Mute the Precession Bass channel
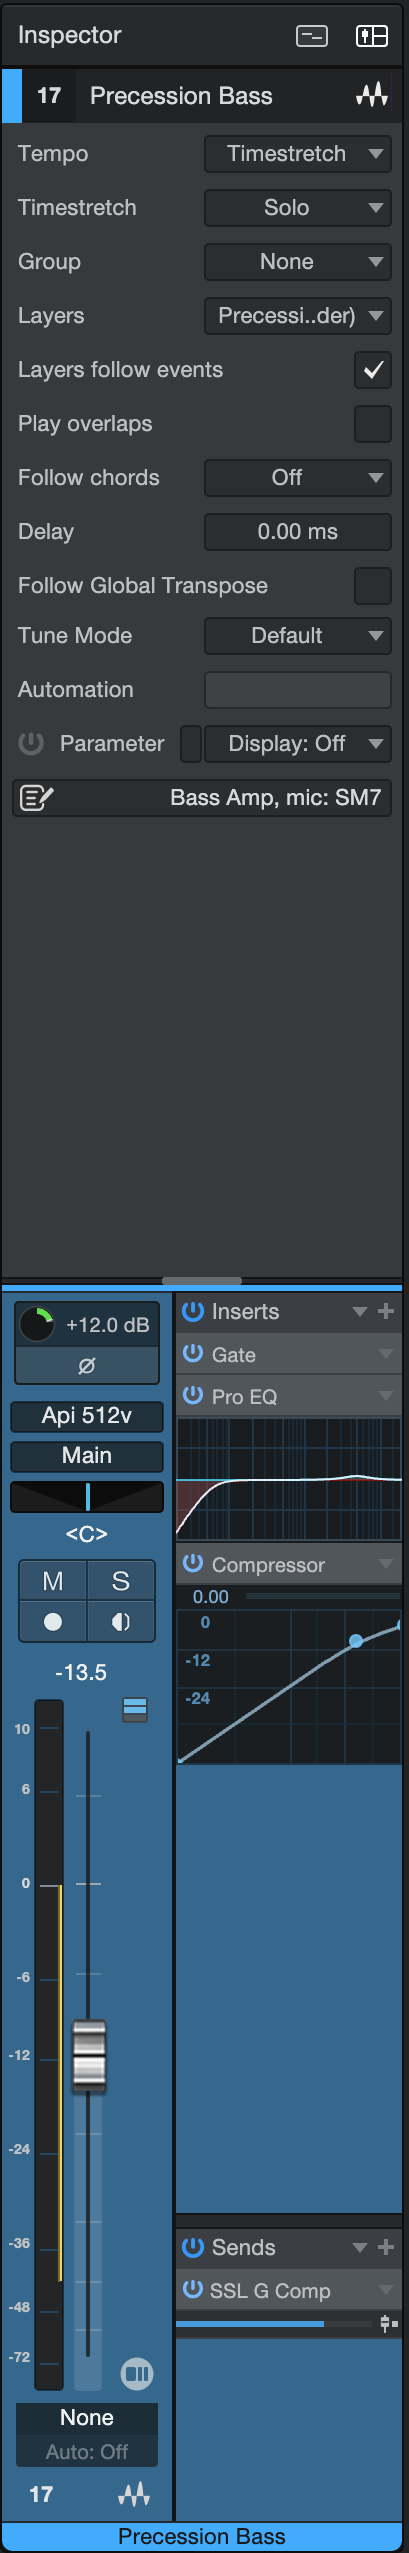The height and width of the screenshot is (2553, 409). (x=53, y=1581)
